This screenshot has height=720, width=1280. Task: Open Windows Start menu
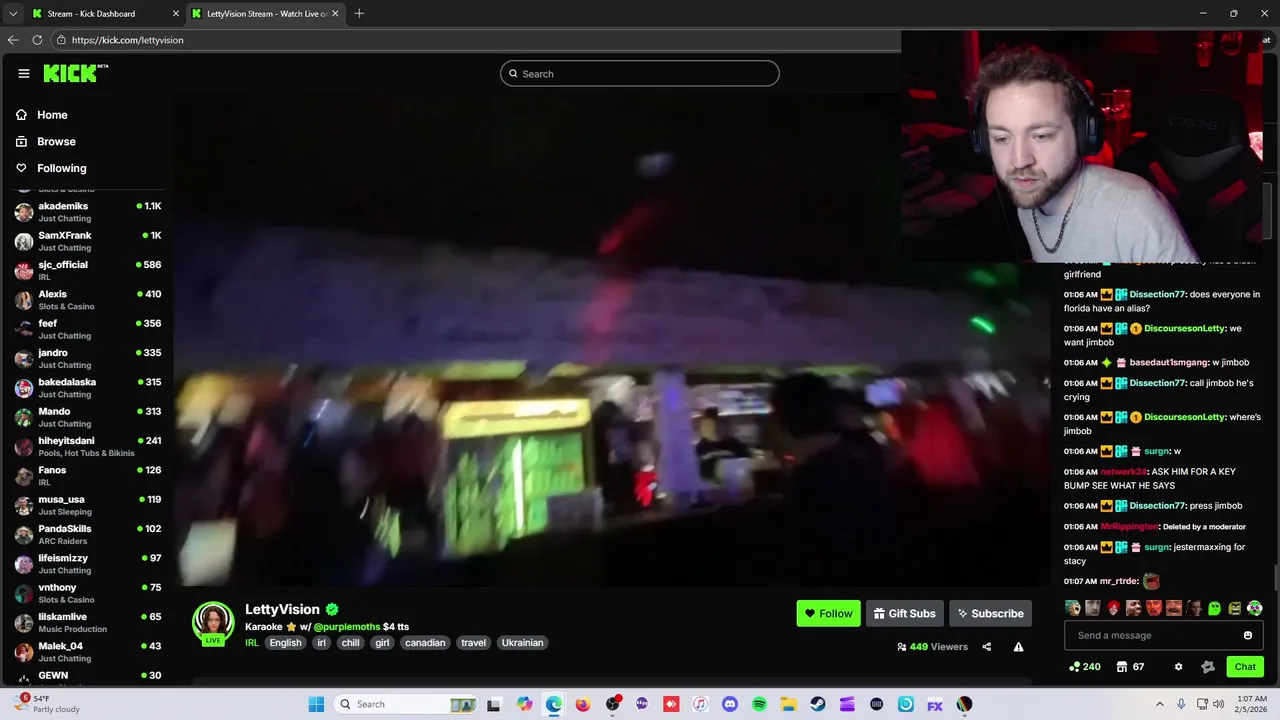(316, 704)
